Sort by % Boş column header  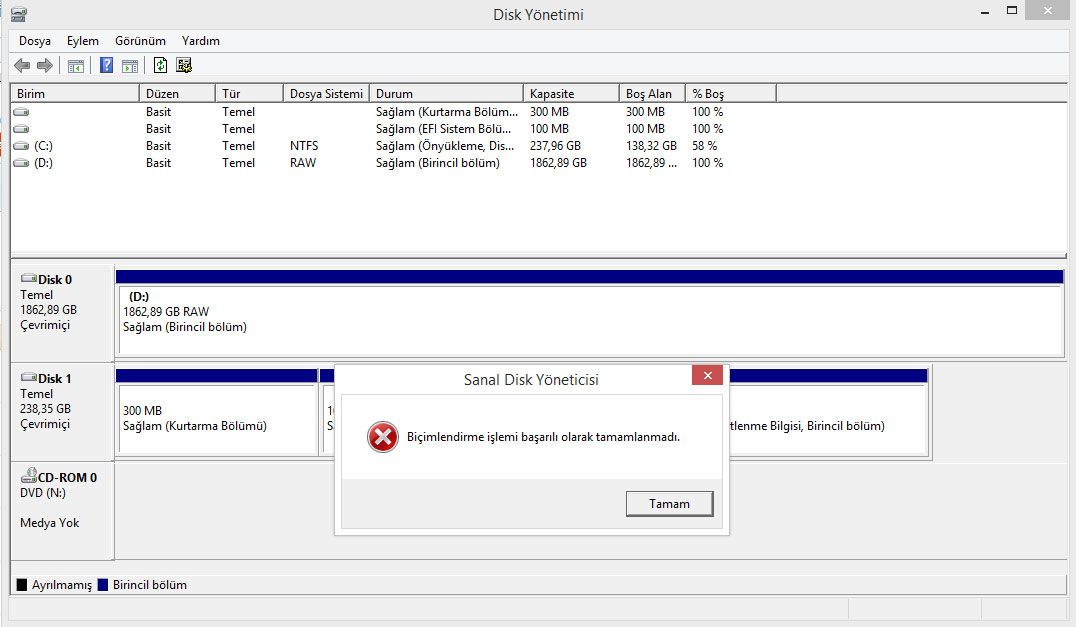(731, 93)
